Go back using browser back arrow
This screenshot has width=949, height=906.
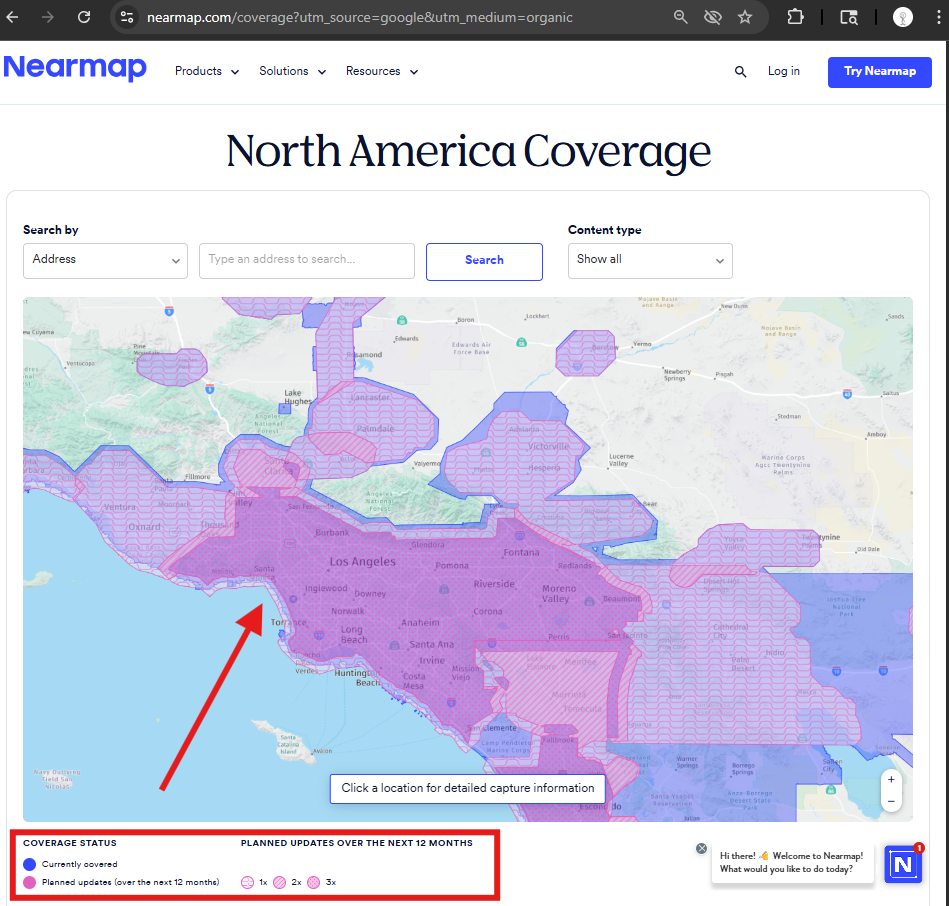pos(13,17)
